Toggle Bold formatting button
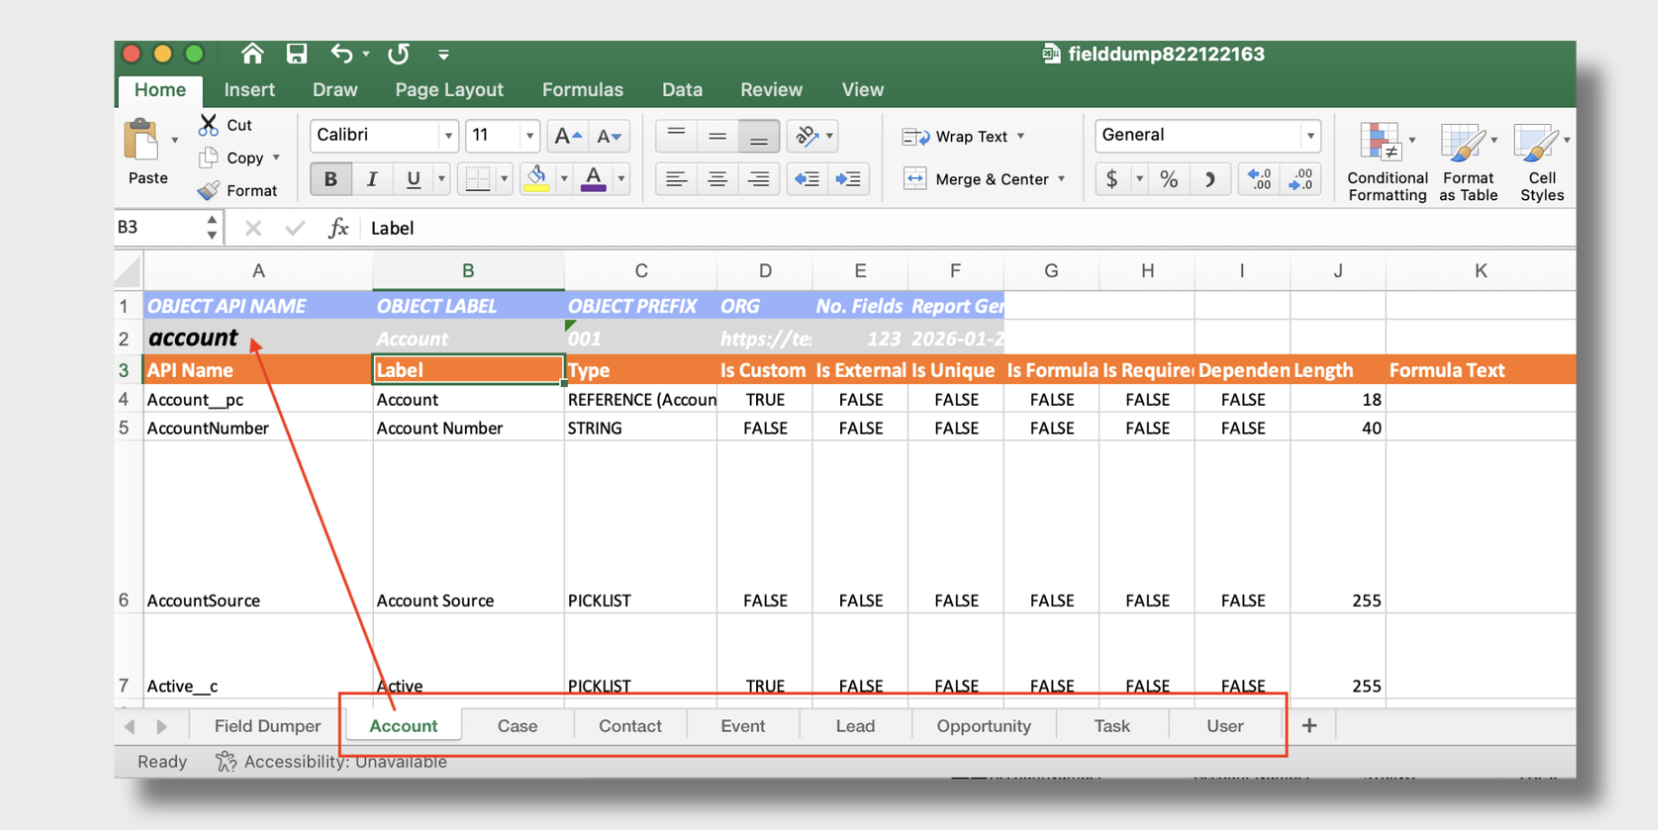The height and width of the screenshot is (830, 1658). click(330, 179)
